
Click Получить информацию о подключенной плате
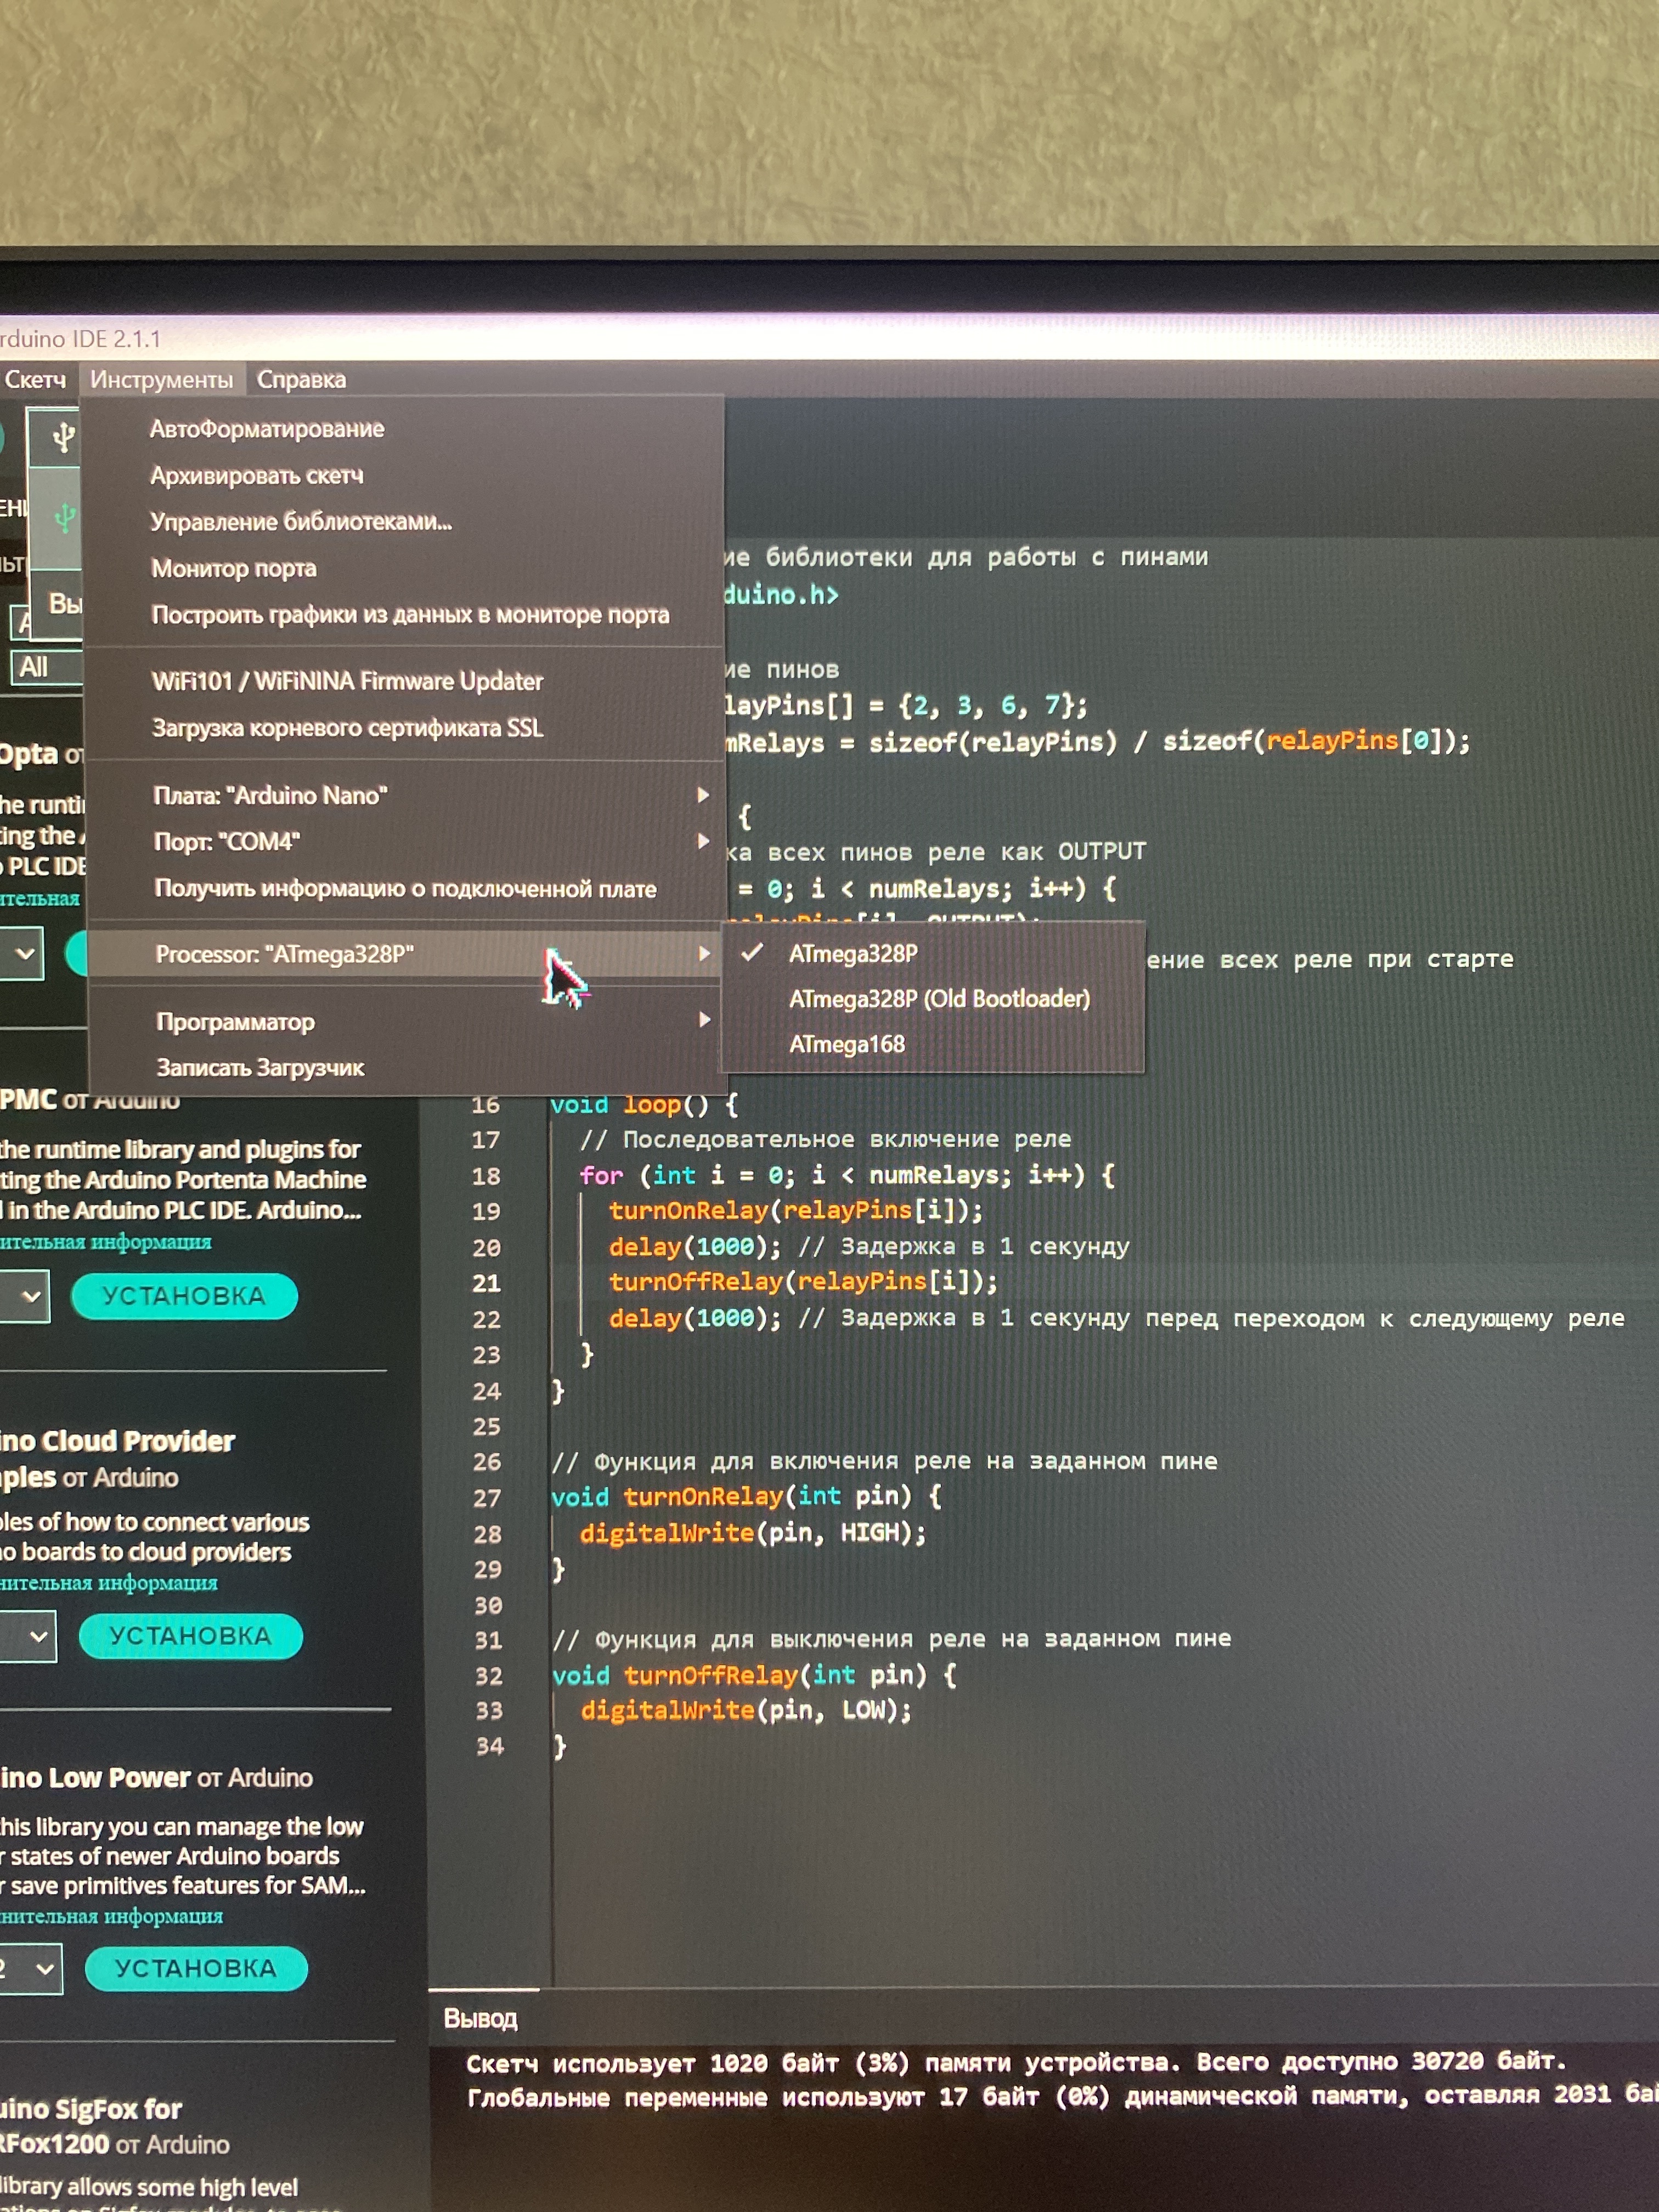(x=405, y=889)
